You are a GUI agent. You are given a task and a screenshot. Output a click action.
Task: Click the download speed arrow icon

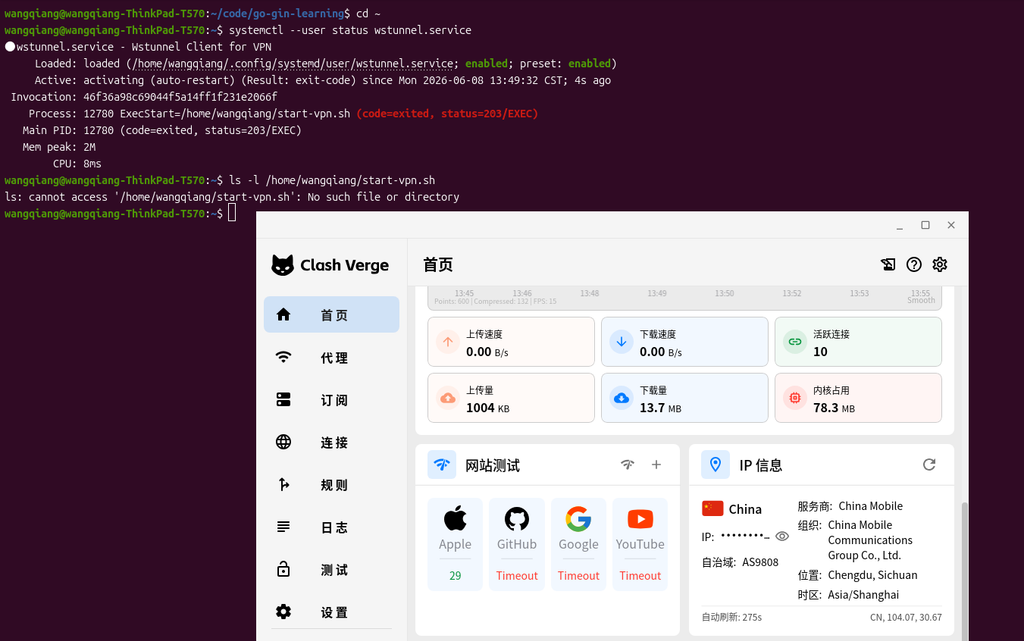click(x=622, y=341)
